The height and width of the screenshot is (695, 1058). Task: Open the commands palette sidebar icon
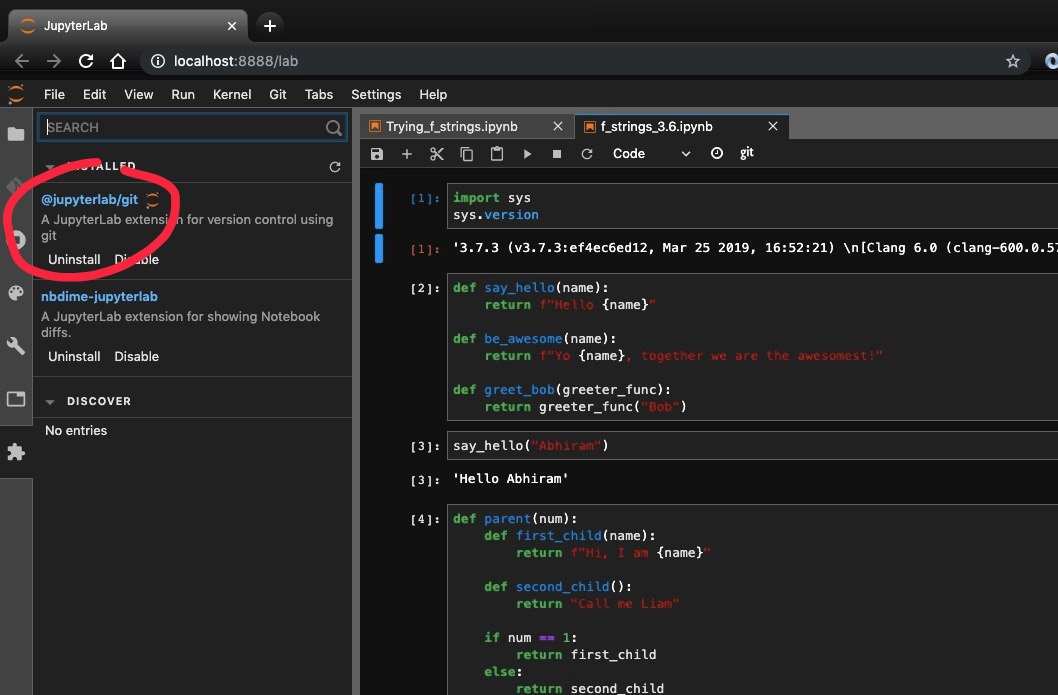[x=16, y=292]
